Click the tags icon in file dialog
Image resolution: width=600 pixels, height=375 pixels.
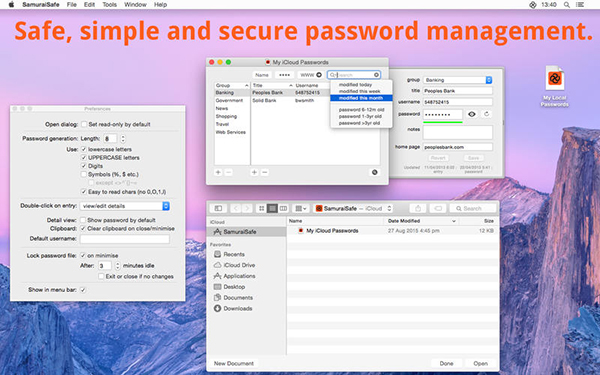pos(438,209)
